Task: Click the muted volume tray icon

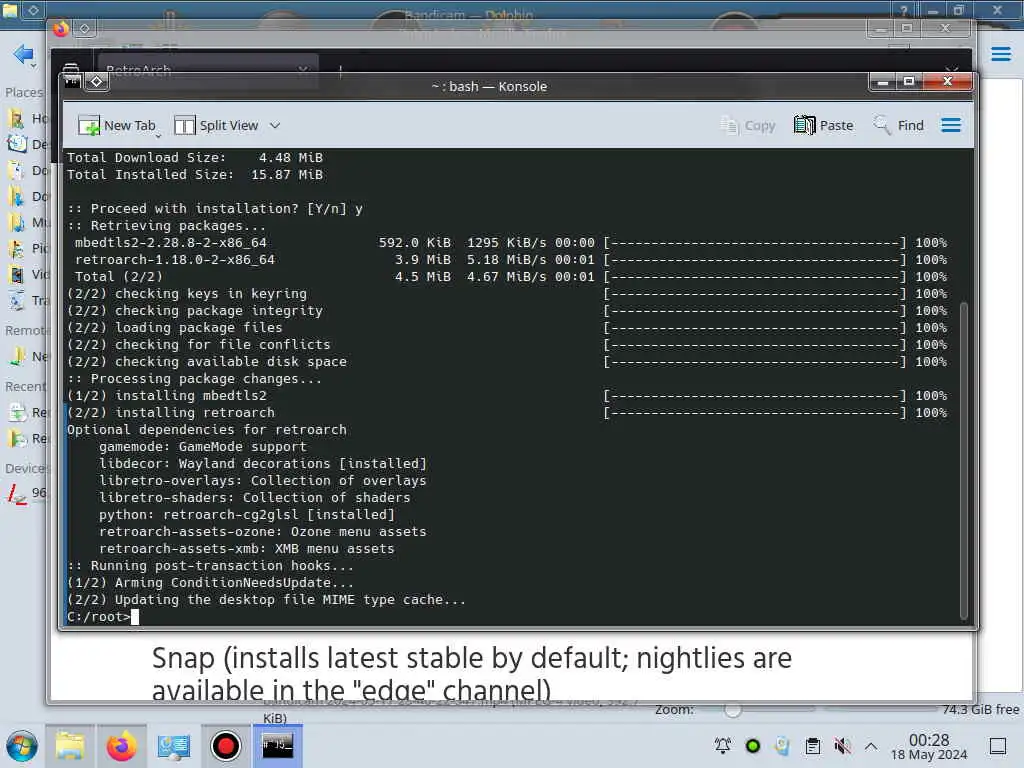Action: pos(842,746)
